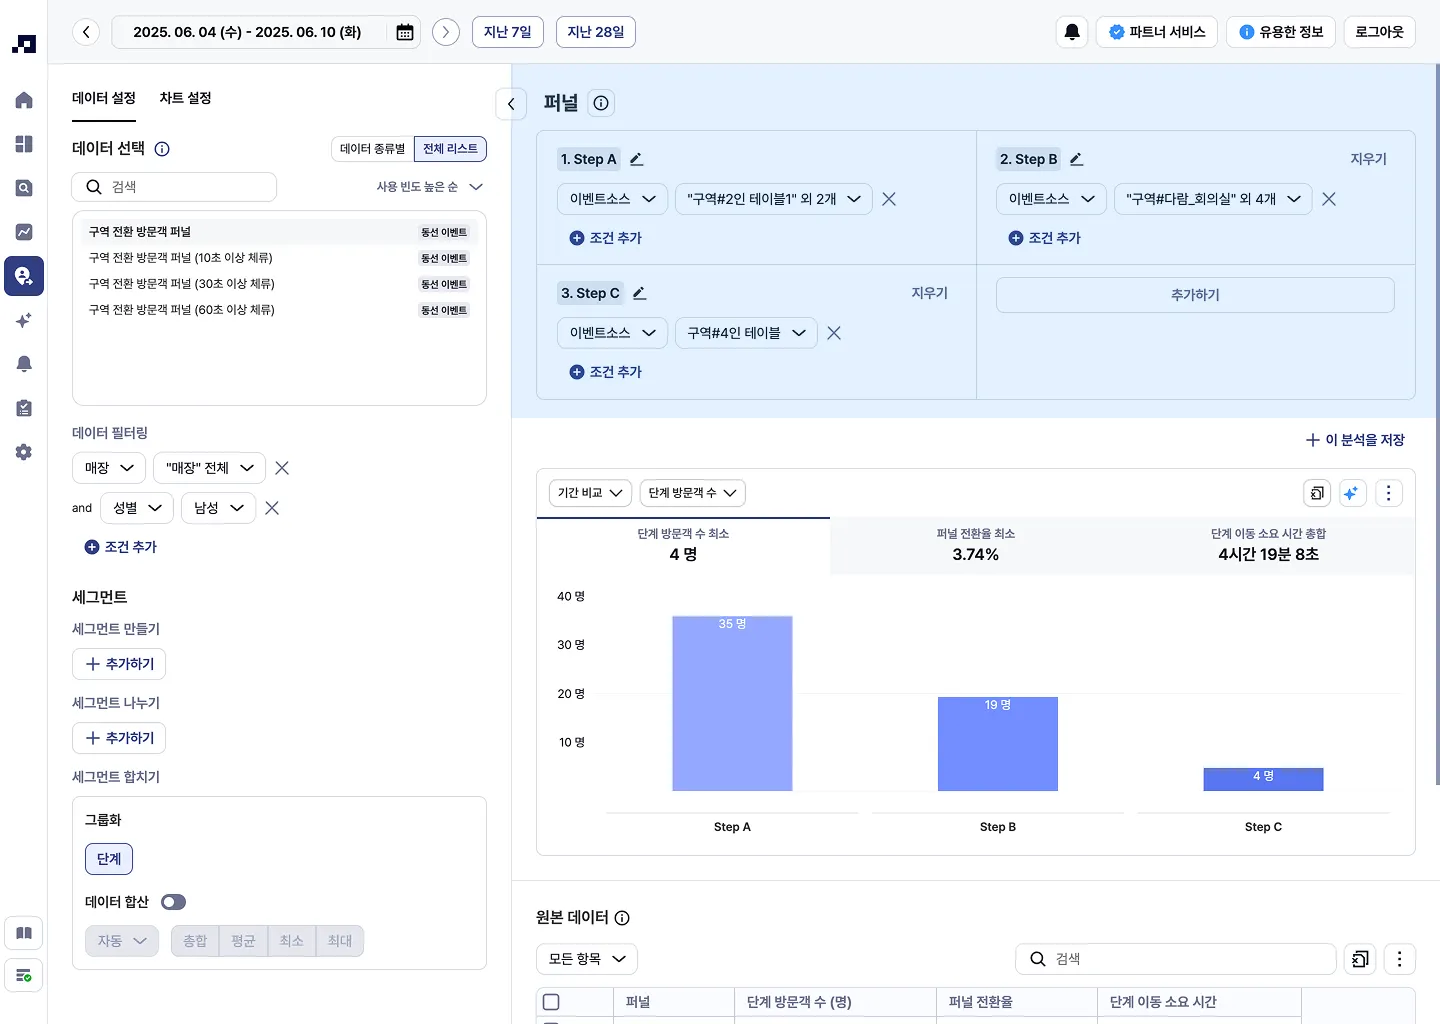This screenshot has width=1440, height=1024.
Task: Click the funnel info icon beside 퍼널
Action: coord(601,103)
